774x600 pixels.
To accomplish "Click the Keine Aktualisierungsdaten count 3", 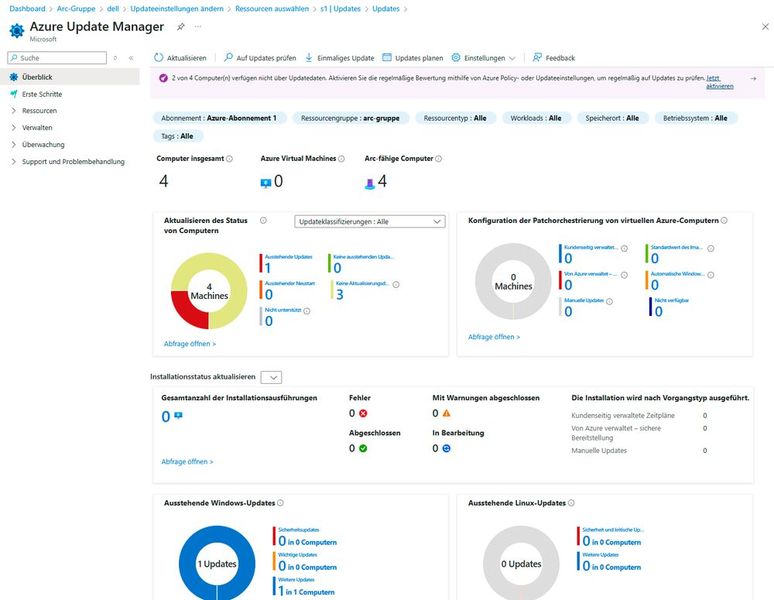I will [x=340, y=295].
